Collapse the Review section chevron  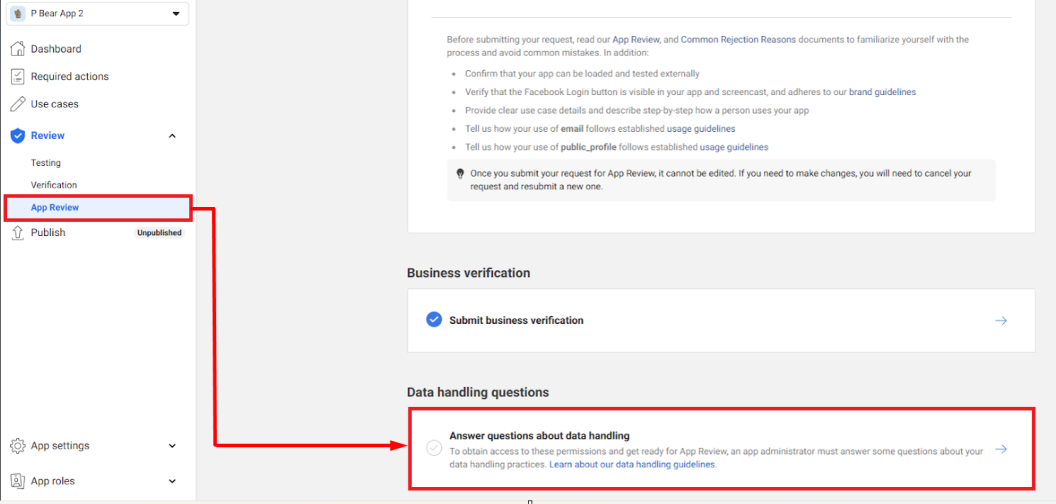click(172, 135)
